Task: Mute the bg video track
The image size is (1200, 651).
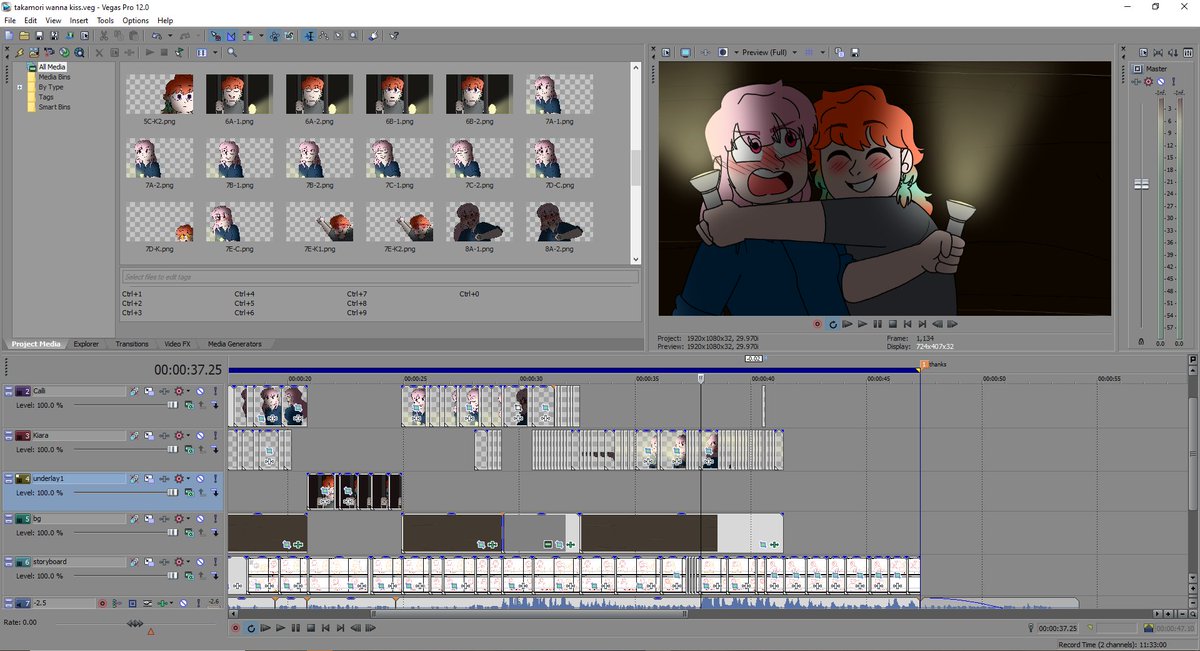Action: (x=200, y=519)
